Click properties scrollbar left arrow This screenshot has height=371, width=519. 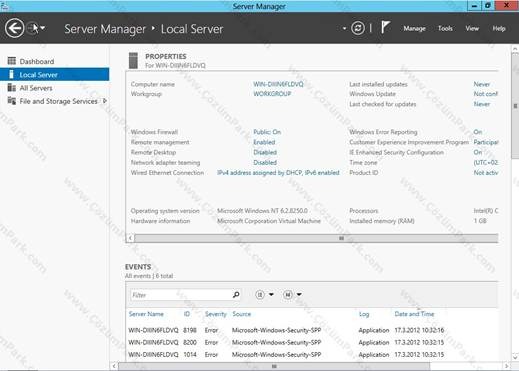click(130, 238)
